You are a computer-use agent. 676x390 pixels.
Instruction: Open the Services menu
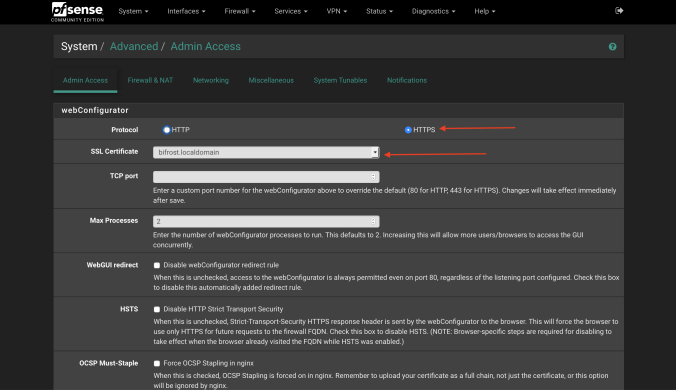(291, 11)
